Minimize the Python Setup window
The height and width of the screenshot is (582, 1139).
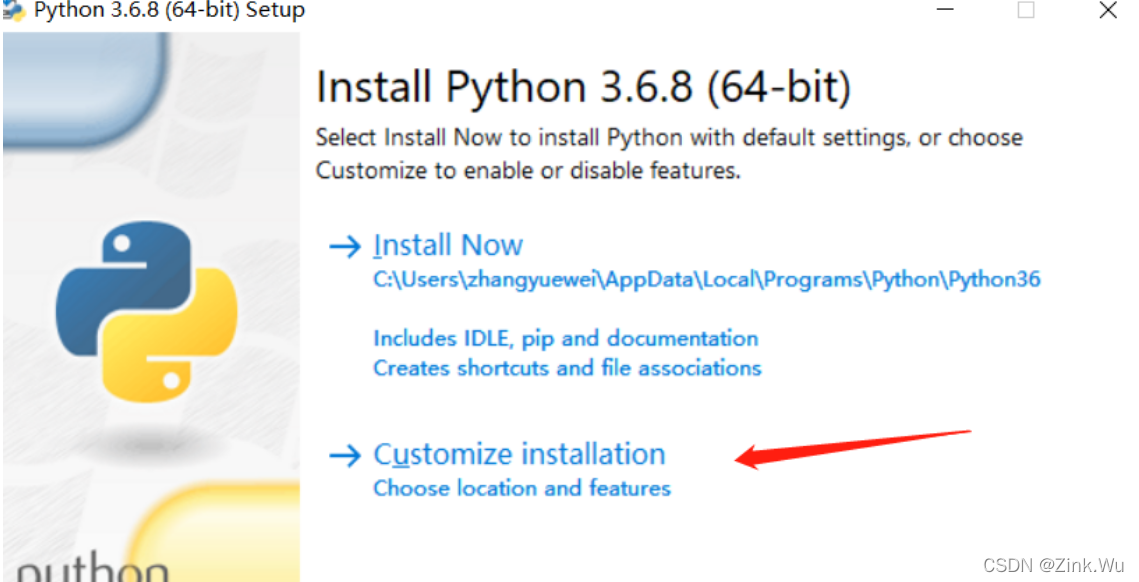coord(945,10)
